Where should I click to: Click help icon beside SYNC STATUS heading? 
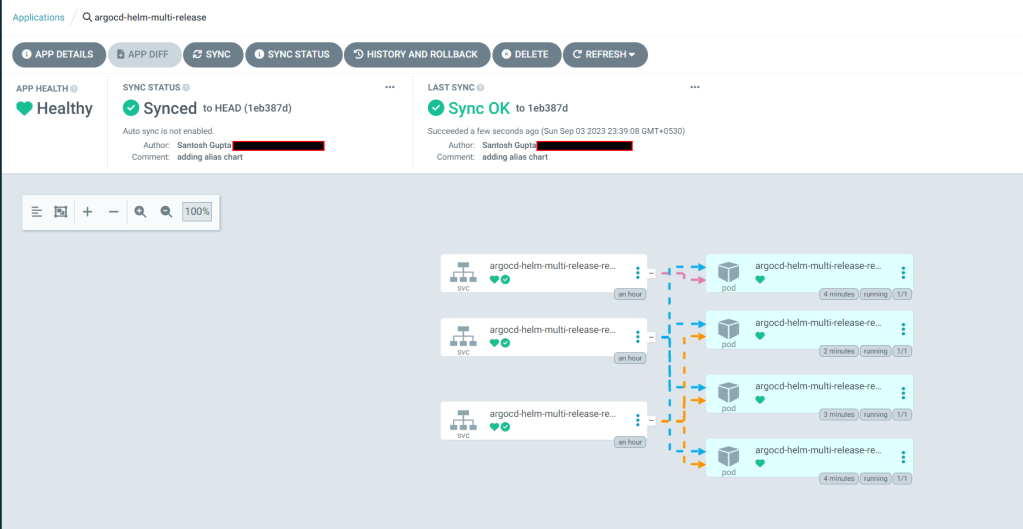point(186,87)
